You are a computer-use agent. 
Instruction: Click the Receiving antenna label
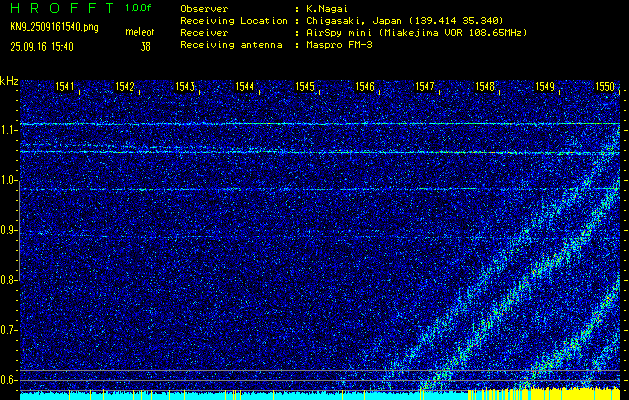pyautogui.click(x=231, y=45)
